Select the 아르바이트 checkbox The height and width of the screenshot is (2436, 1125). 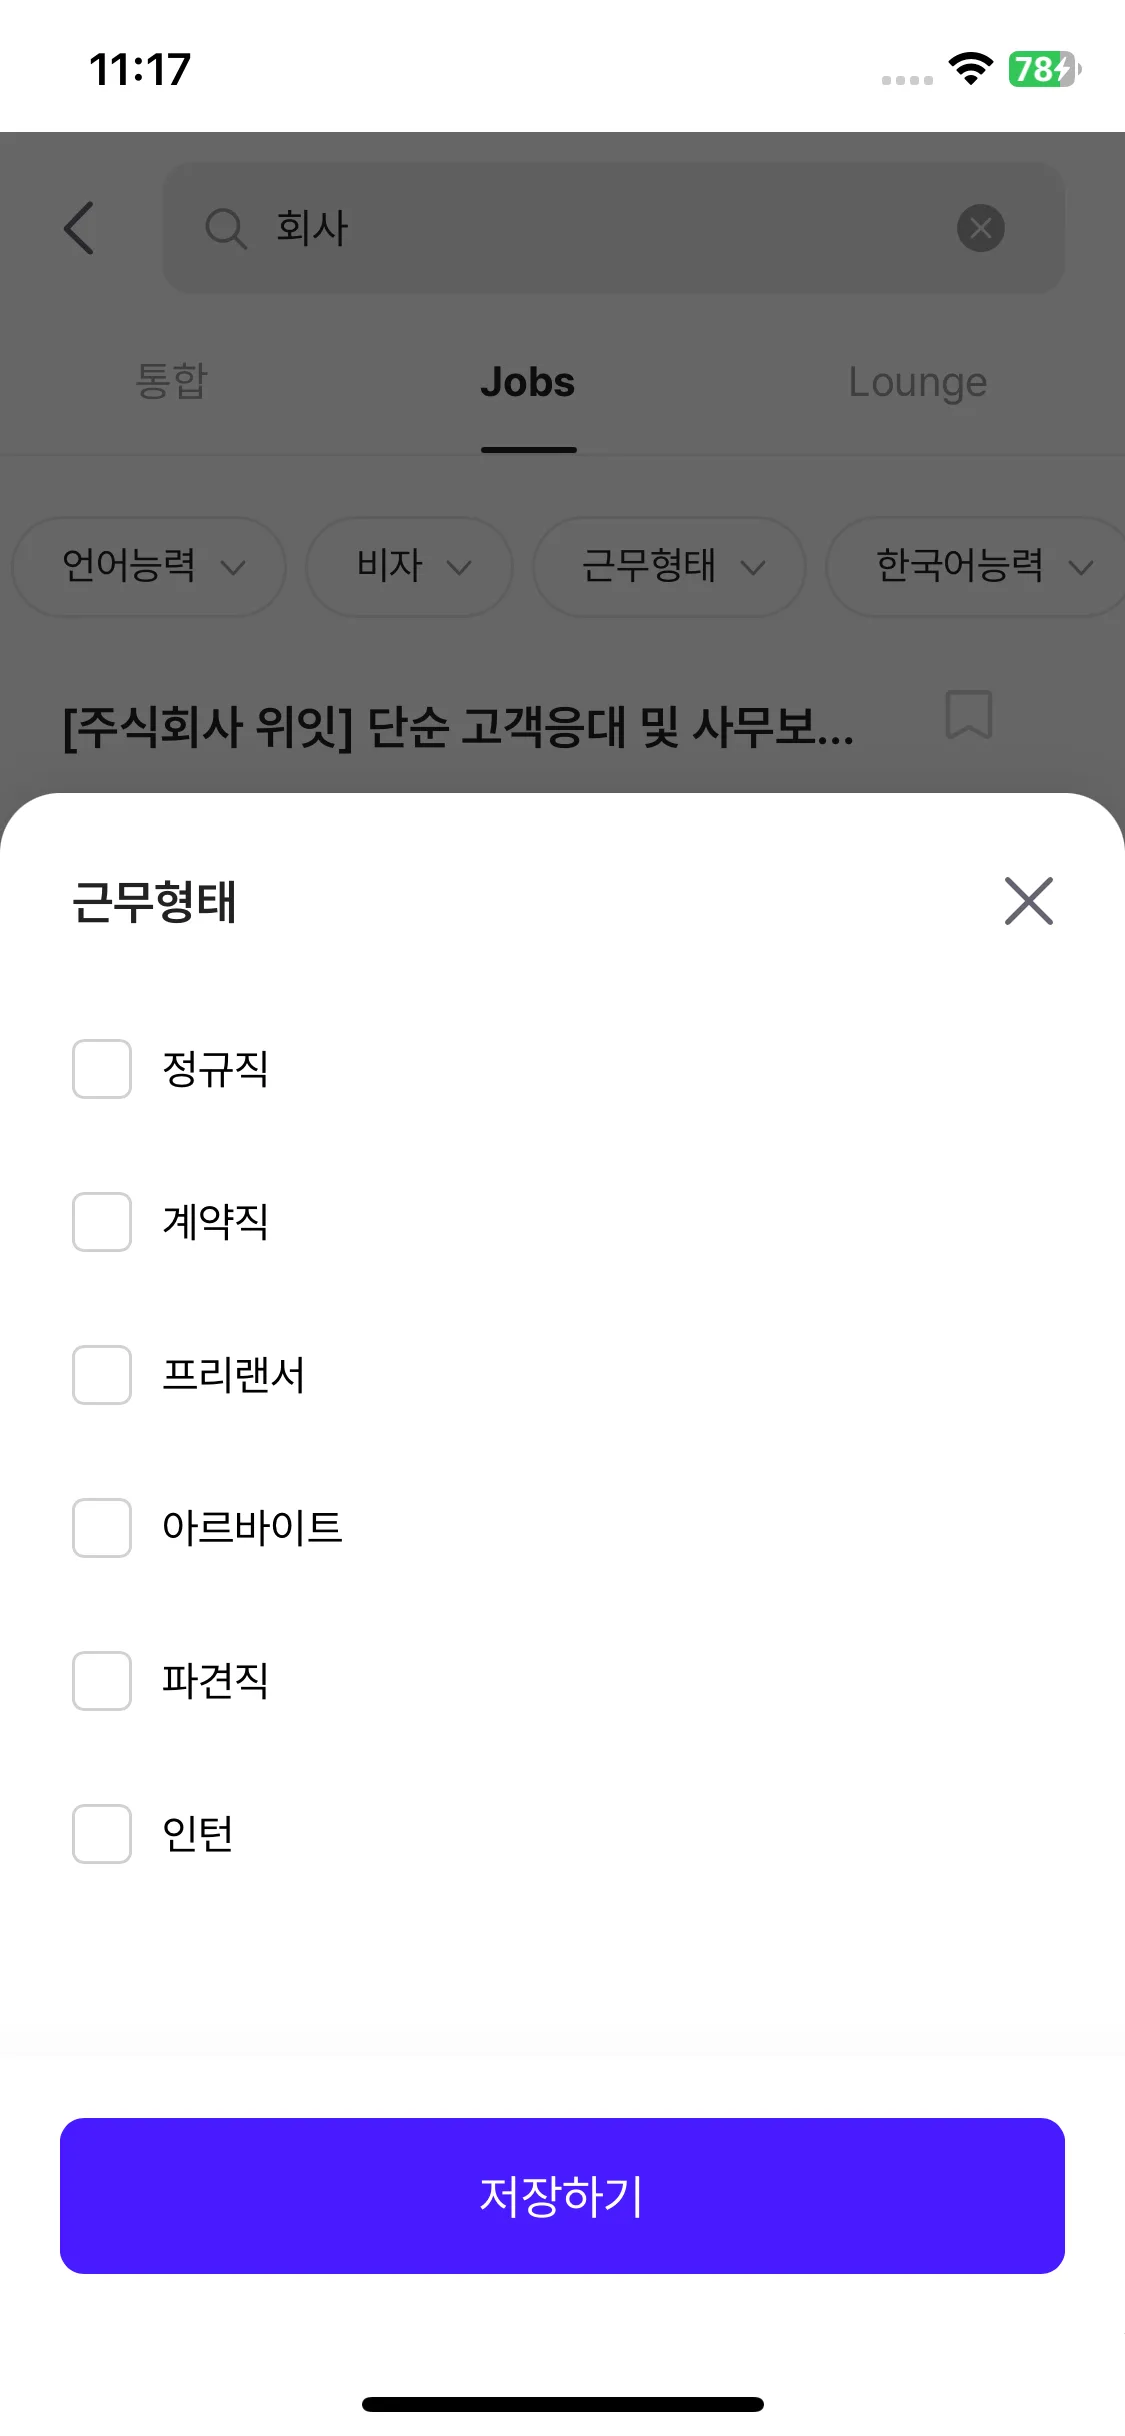(102, 1528)
